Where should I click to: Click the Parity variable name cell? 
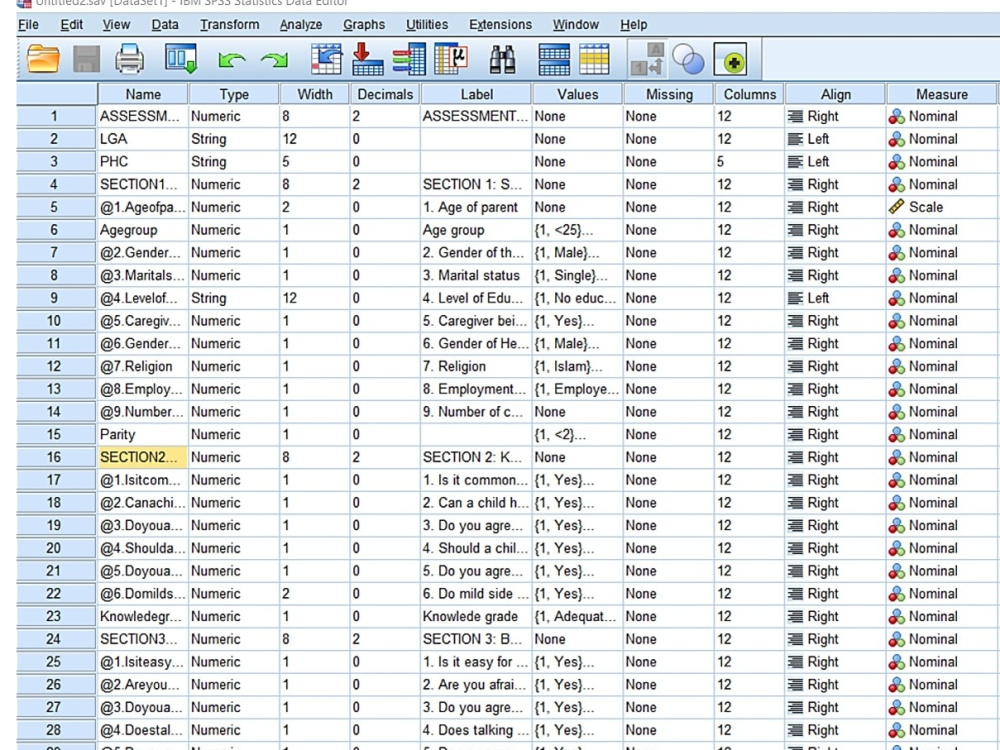coord(143,434)
